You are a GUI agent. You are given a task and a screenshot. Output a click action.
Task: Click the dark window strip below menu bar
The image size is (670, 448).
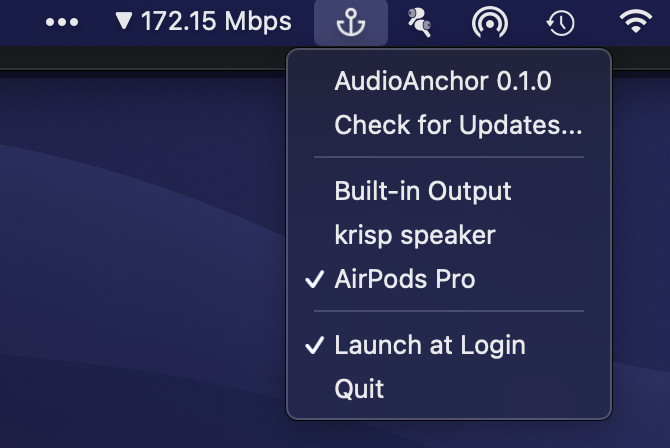click(x=141, y=58)
